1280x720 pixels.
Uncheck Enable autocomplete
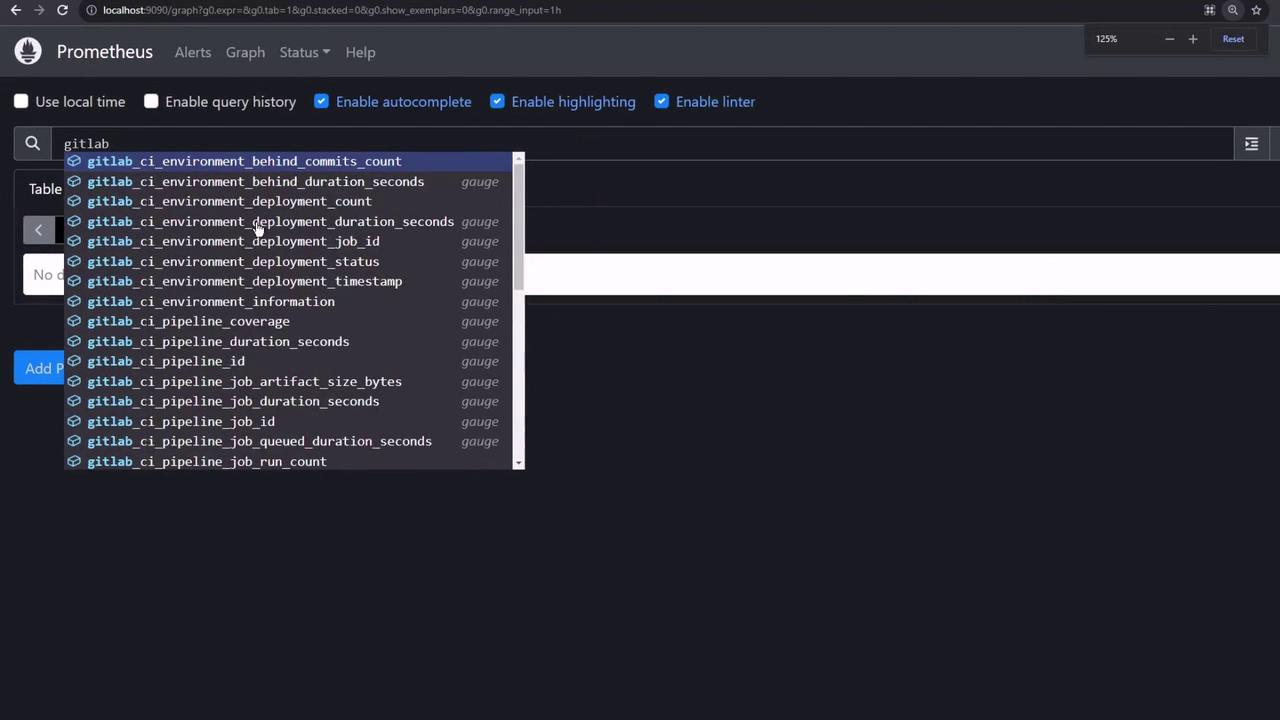[x=321, y=101]
